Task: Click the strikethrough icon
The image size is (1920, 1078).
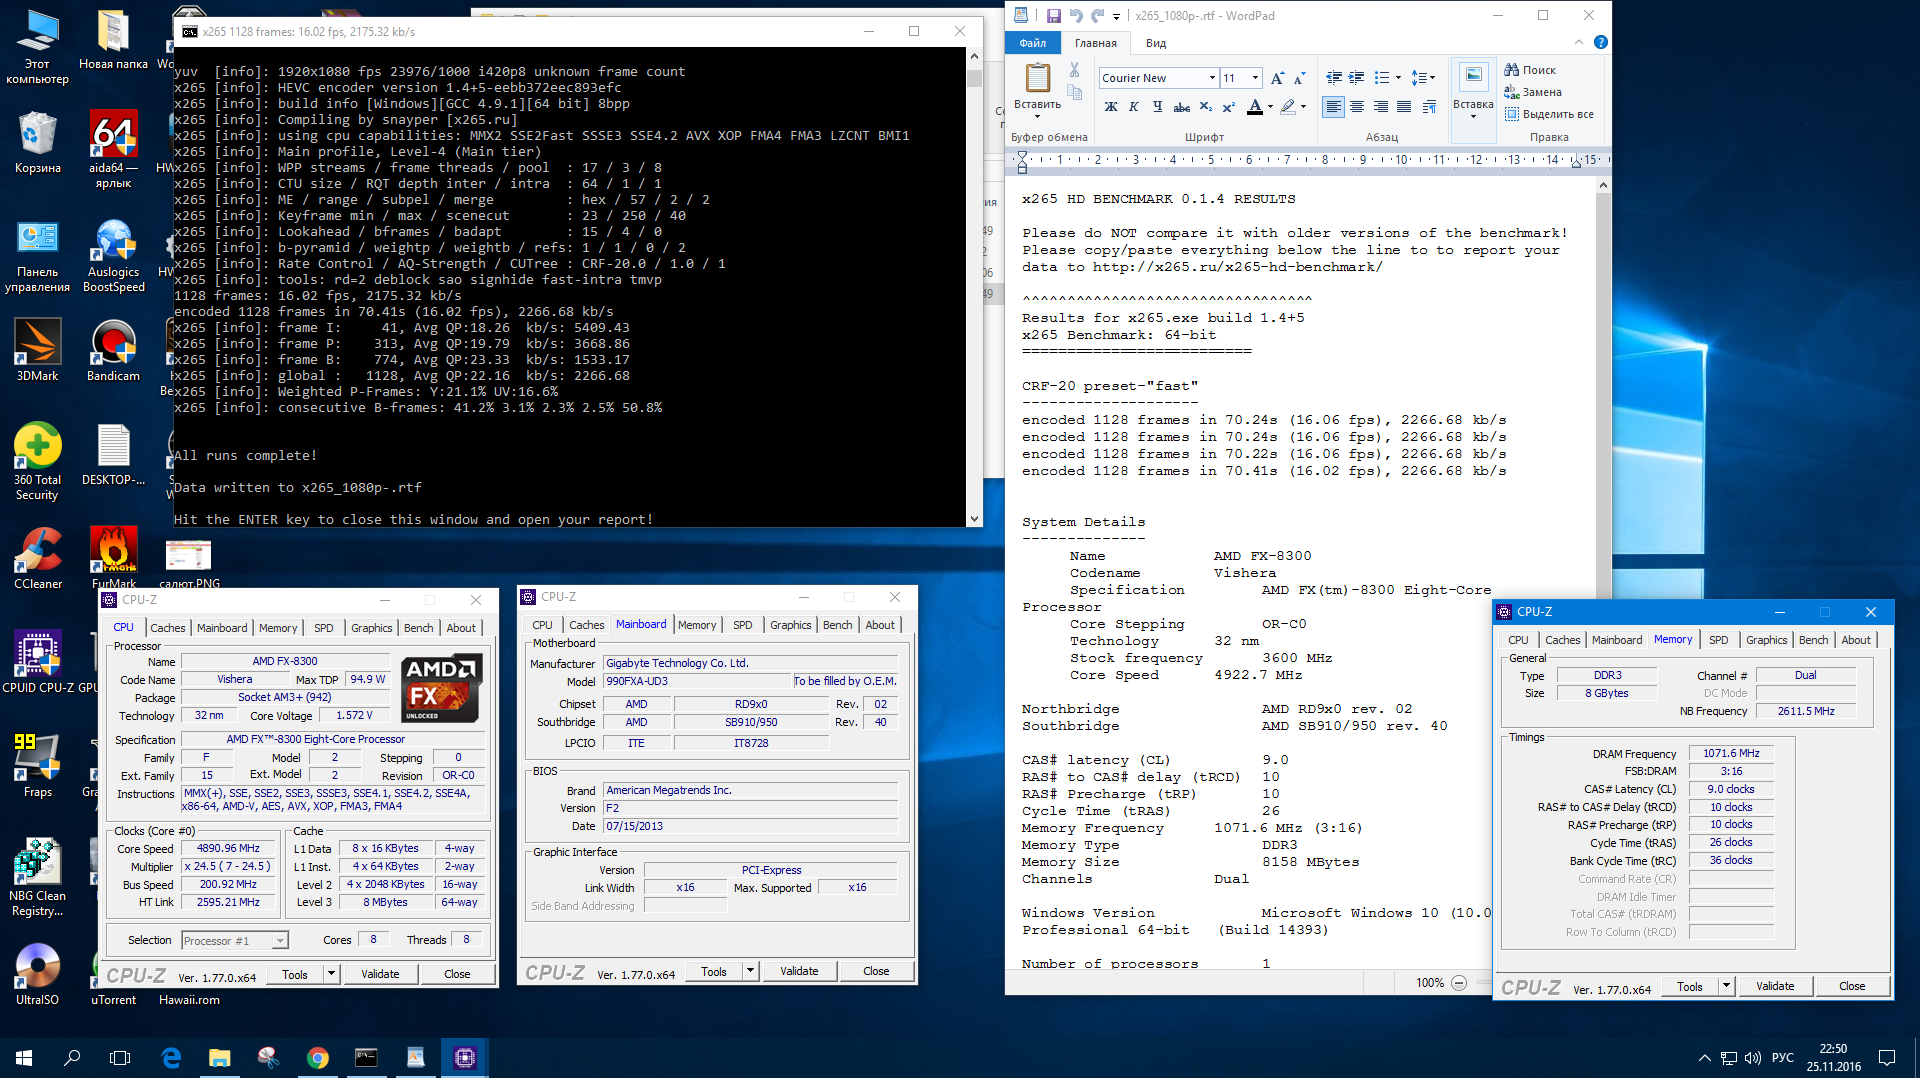Action: pyautogui.click(x=1181, y=107)
